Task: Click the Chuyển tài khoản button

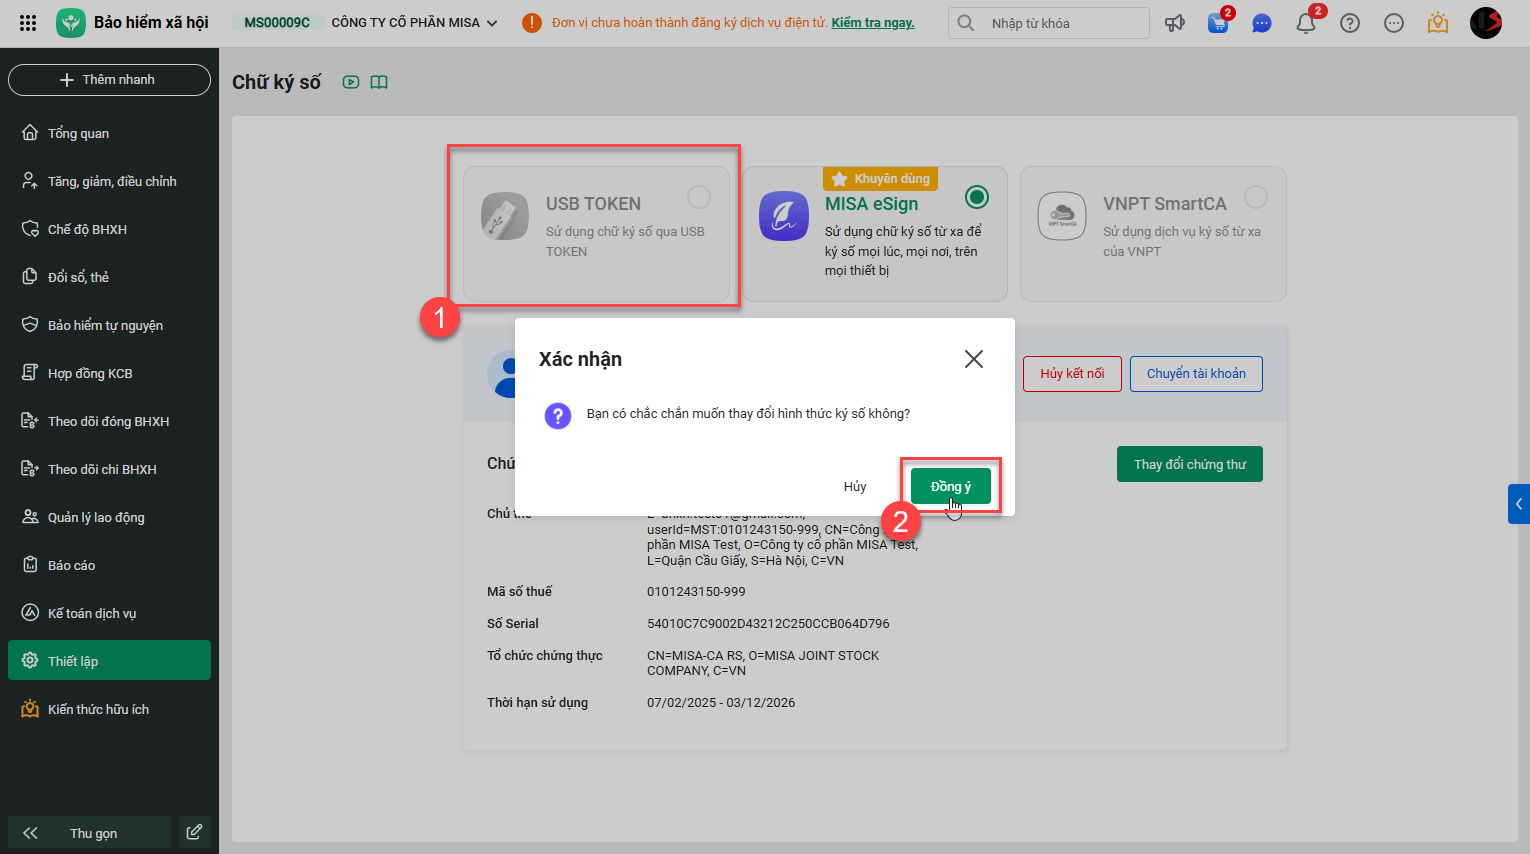Action: click(x=1196, y=374)
